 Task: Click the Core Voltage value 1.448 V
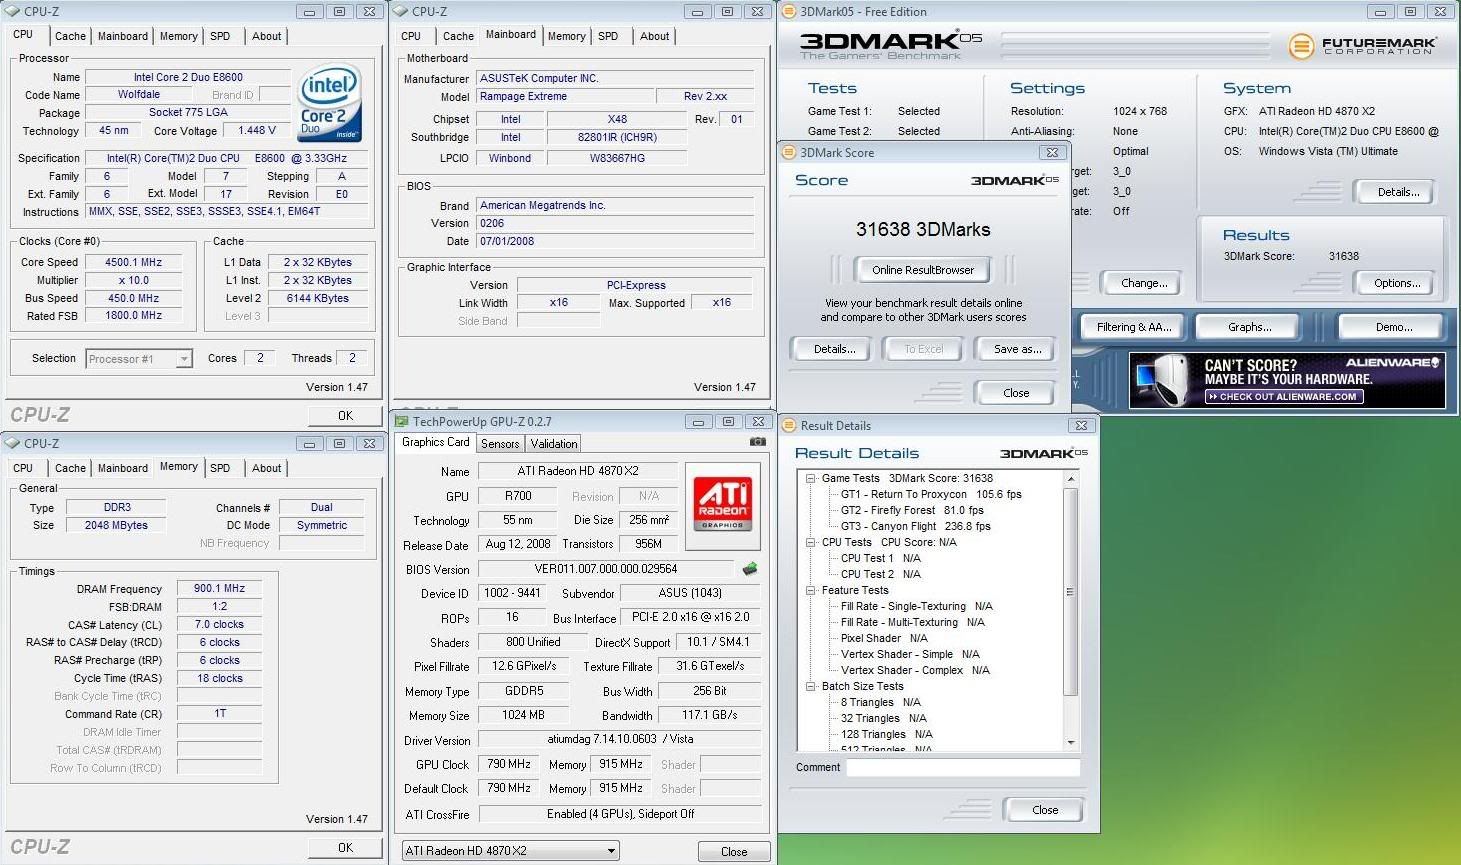click(x=257, y=130)
